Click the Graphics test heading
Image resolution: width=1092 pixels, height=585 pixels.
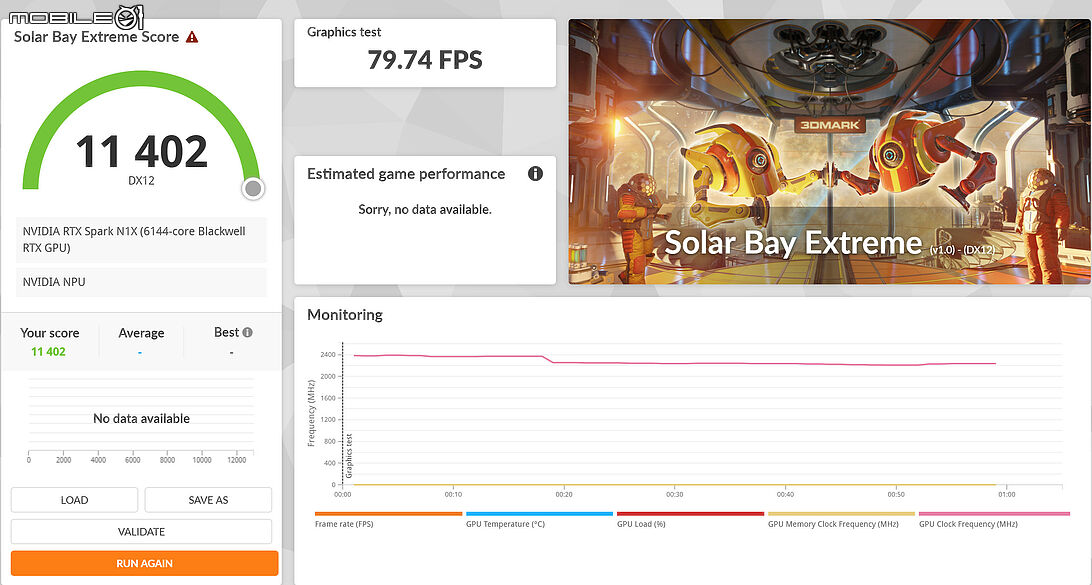click(344, 32)
